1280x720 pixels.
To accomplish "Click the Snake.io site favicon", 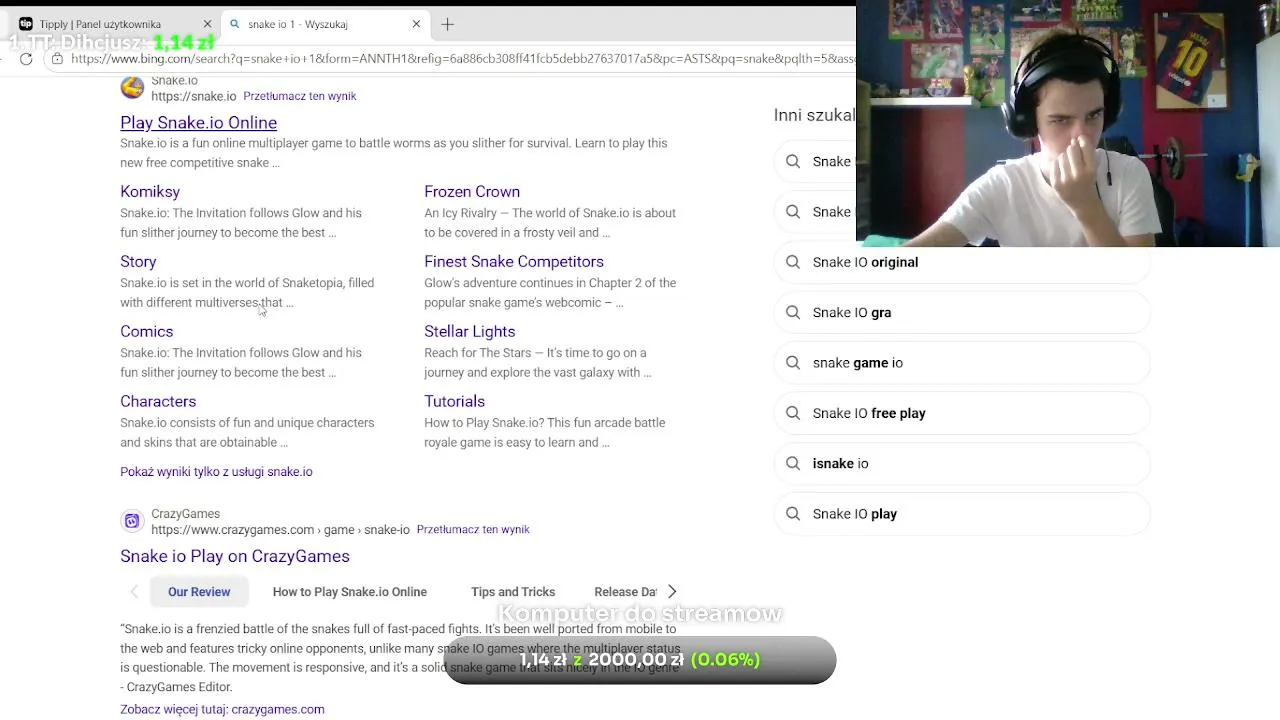I will click(132, 88).
